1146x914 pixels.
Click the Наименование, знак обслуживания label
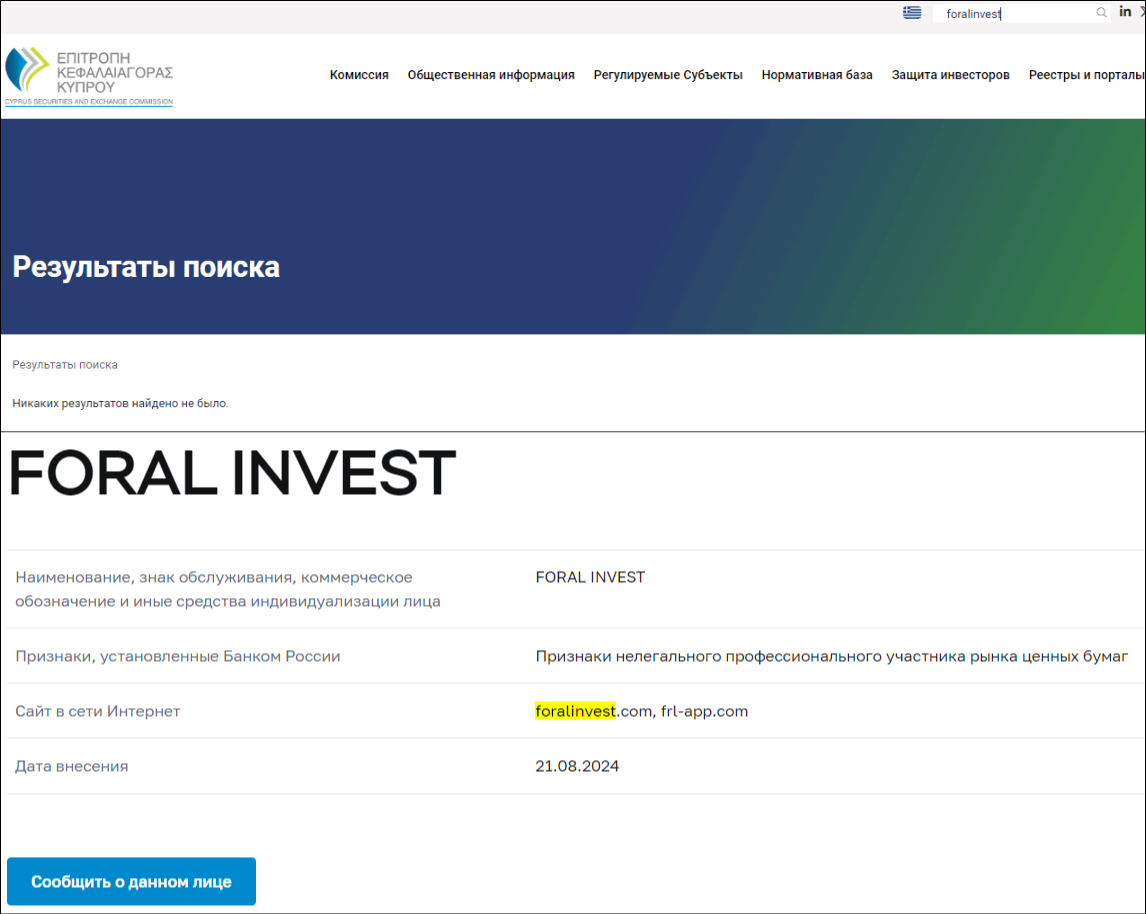[228, 589]
